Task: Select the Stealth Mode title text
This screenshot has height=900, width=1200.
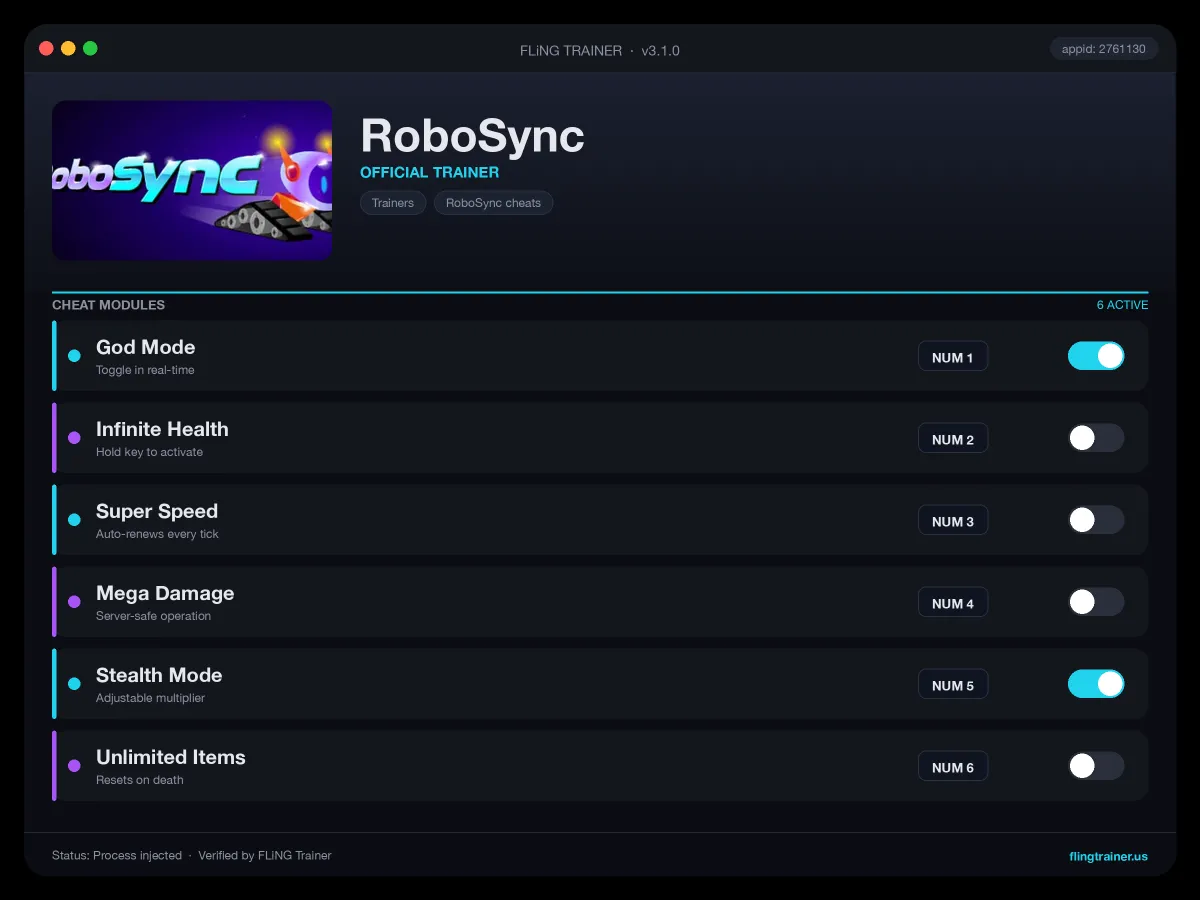Action: pos(159,675)
